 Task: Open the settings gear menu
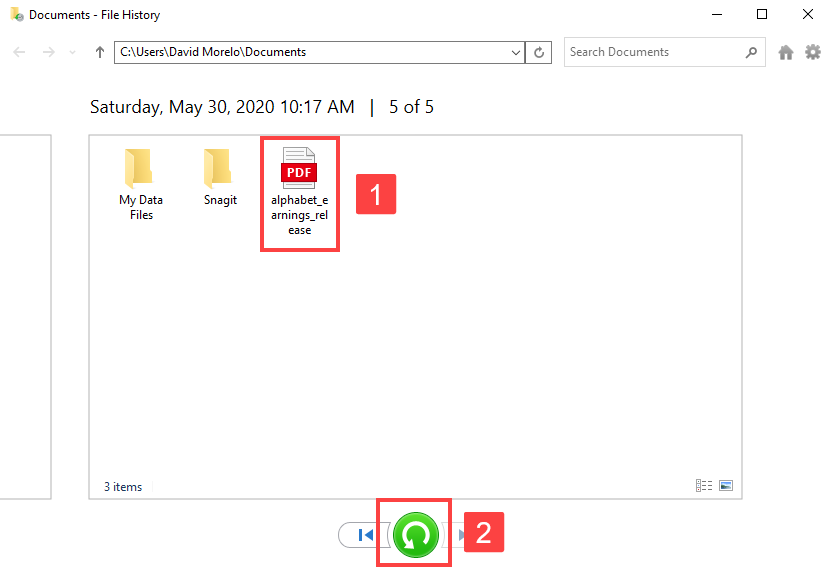[x=812, y=52]
